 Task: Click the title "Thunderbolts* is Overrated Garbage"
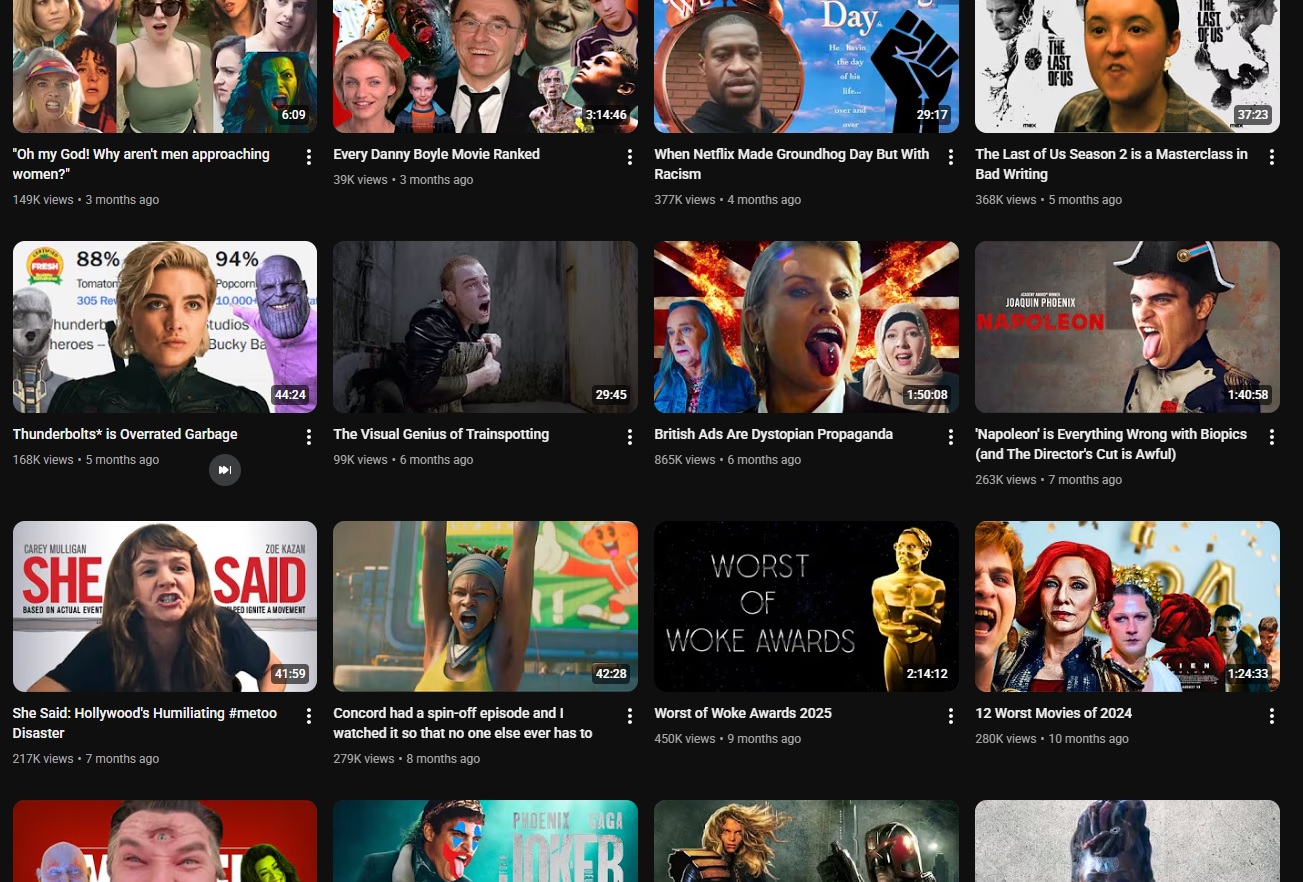point(125,434)
